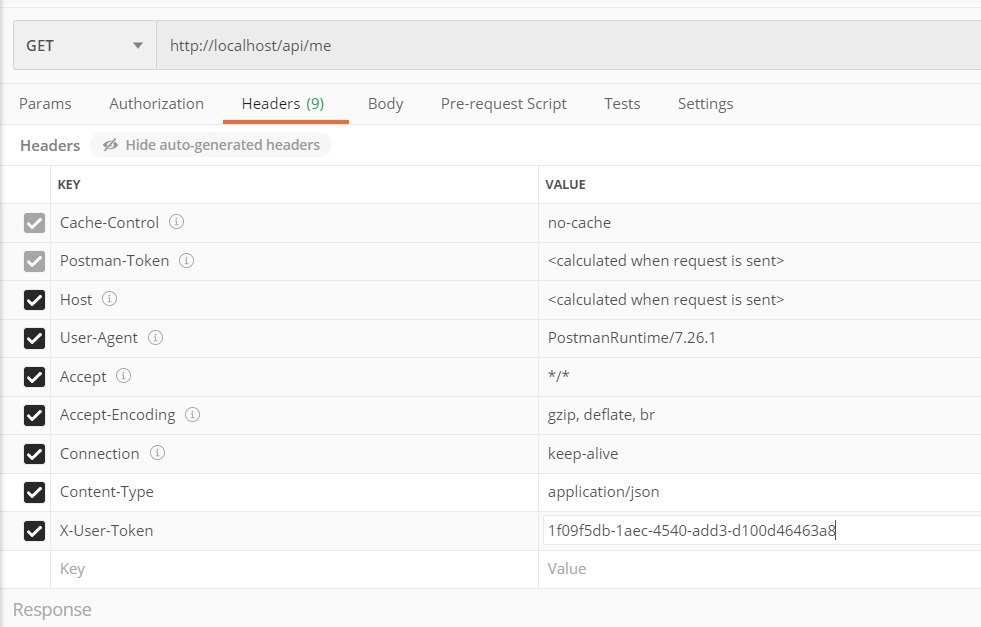Open the Params tab
Viewport: 981px width, 627px height.
[45, 104]
